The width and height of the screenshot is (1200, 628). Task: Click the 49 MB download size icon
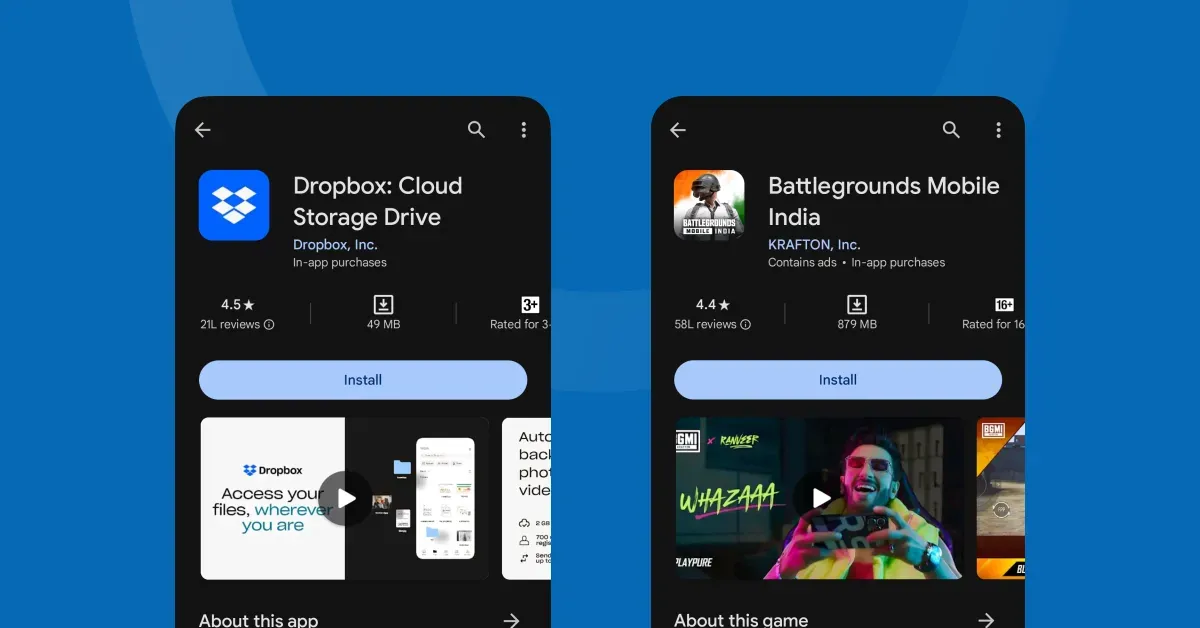click(383, 304)
